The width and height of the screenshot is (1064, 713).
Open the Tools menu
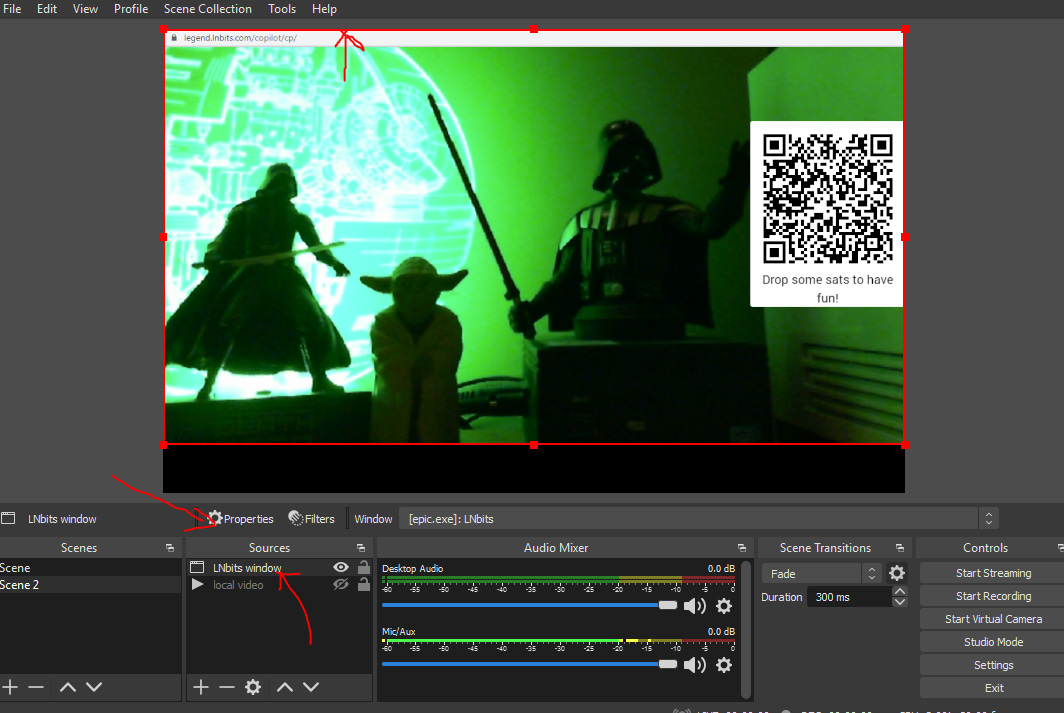click(x=282, y=9)
